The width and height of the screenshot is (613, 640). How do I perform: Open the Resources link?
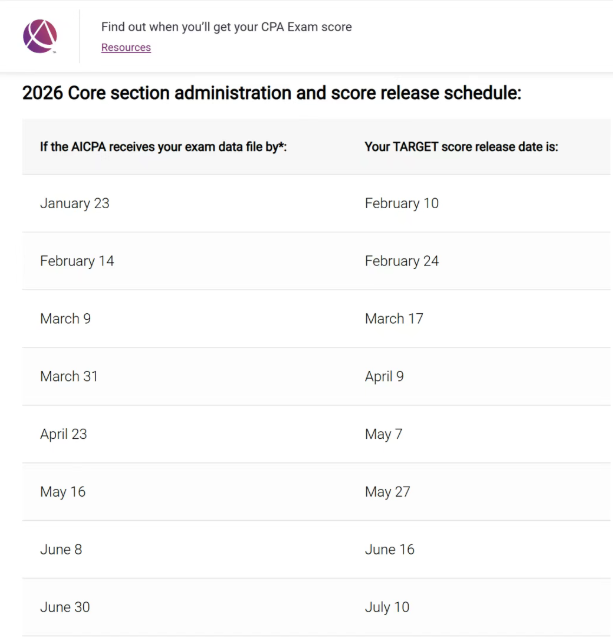[126, 47]
